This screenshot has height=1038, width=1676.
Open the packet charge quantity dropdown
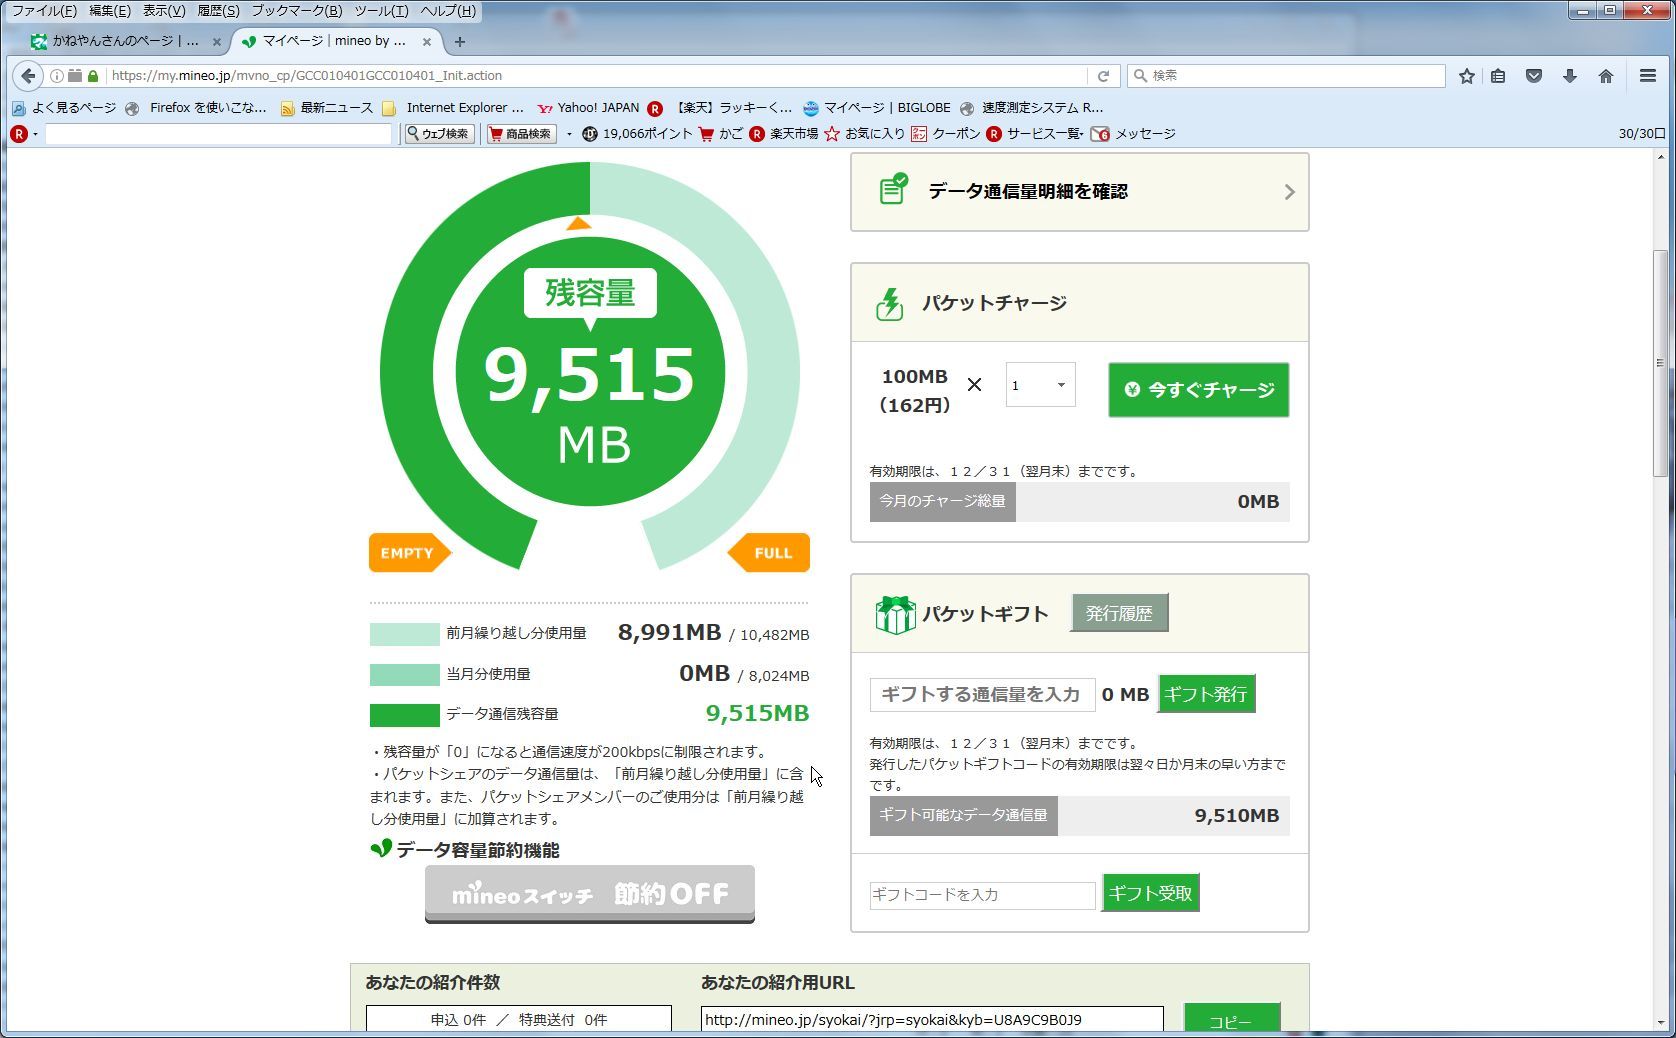coord(1040,385)
